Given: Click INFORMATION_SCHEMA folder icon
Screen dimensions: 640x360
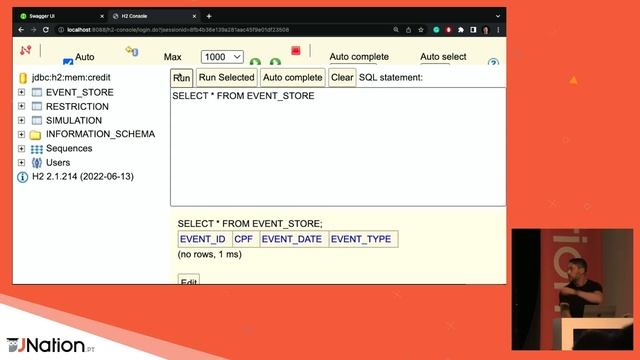Looking at the screenshot, I should coord(36,134).
